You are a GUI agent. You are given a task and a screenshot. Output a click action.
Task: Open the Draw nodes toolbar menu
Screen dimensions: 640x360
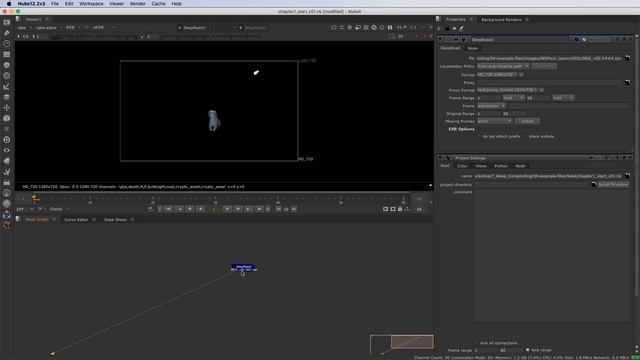click(7, 33)
